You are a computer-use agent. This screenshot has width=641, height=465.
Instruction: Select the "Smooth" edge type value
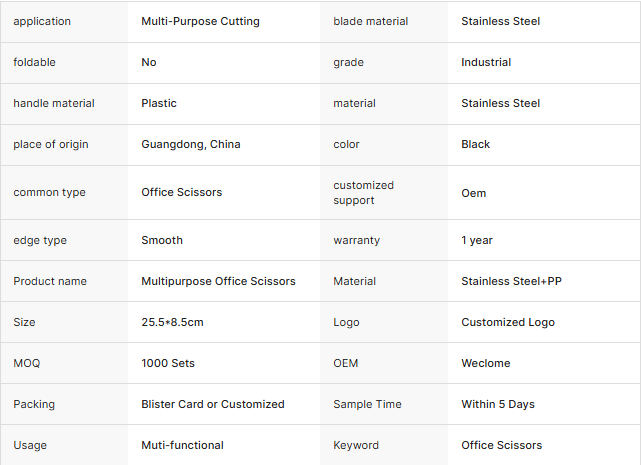pyautogui.click(x=162, y=240)
